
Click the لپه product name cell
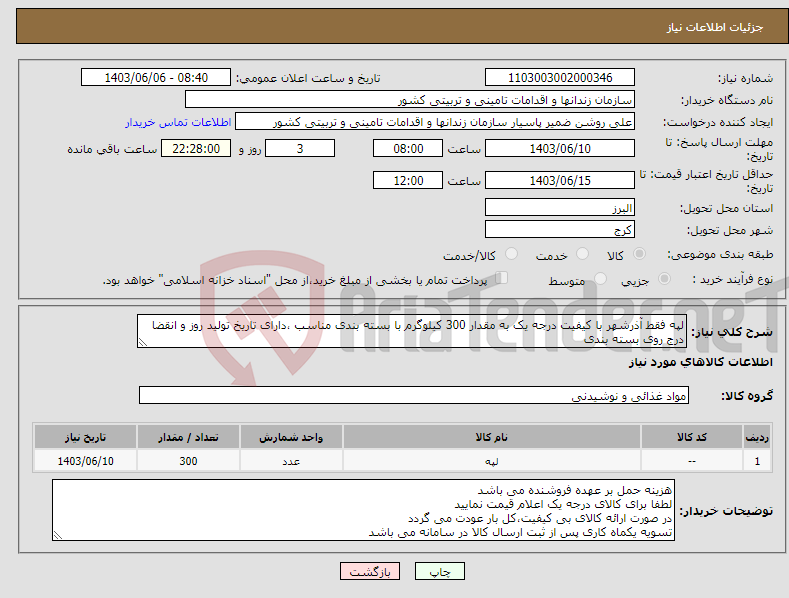(492, 461)
